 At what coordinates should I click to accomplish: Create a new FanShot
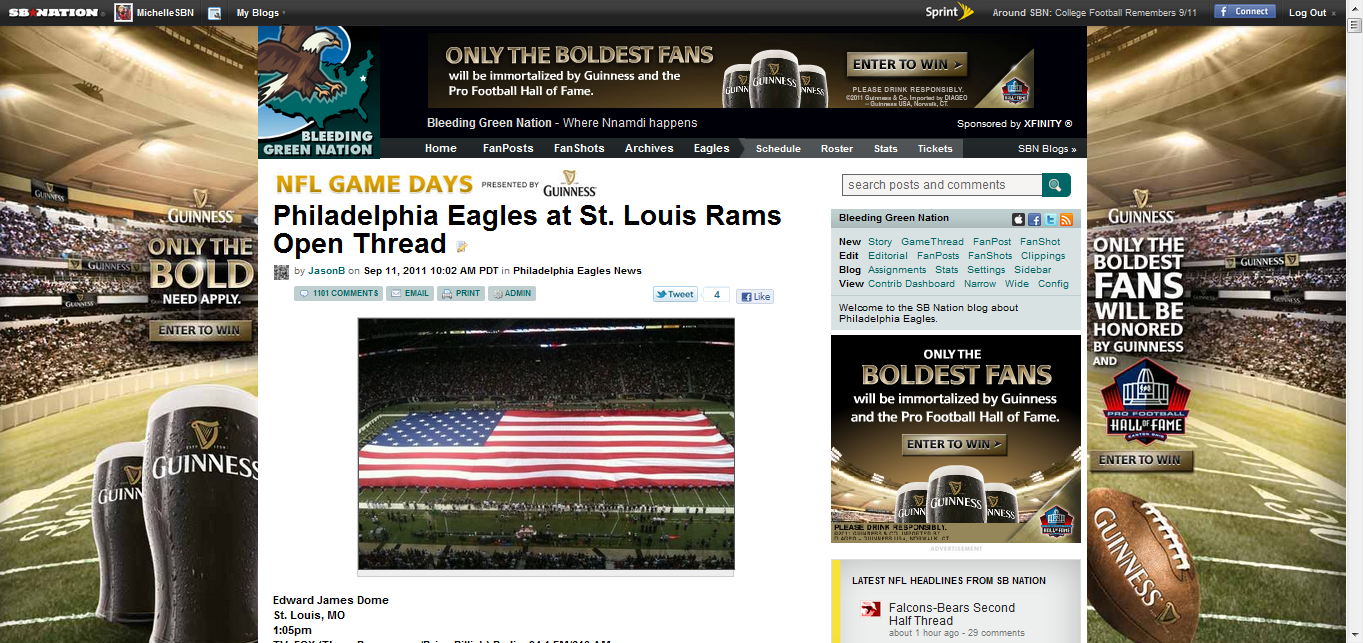(x=1040, y=242)
